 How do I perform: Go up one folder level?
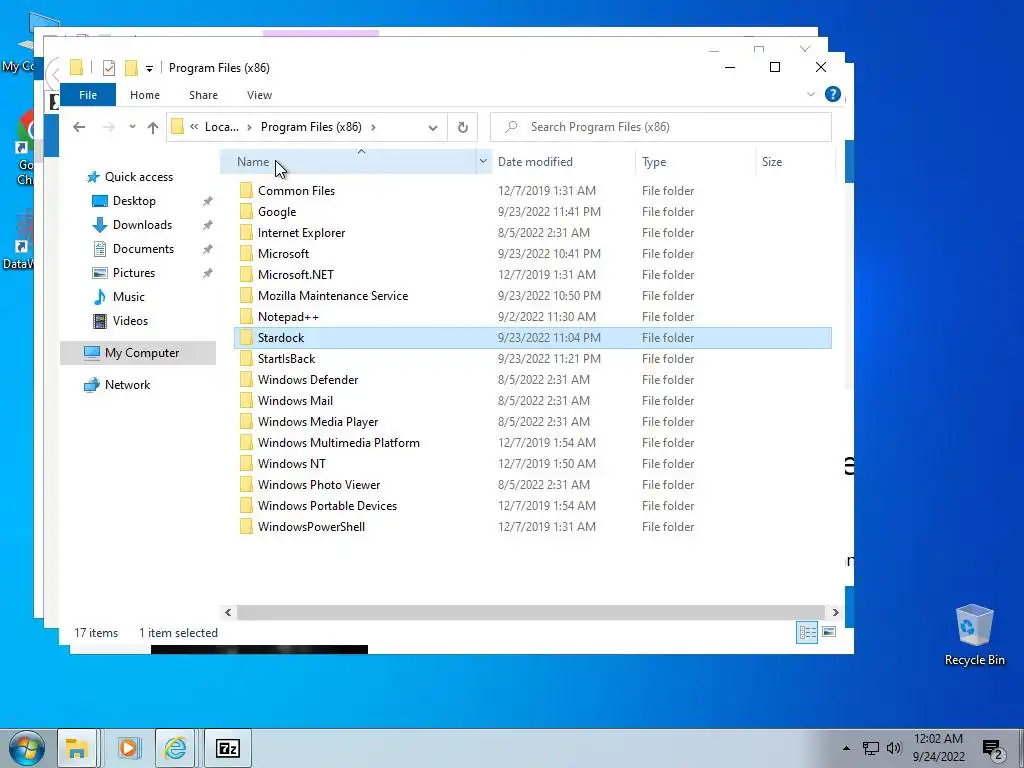[153, 127]
